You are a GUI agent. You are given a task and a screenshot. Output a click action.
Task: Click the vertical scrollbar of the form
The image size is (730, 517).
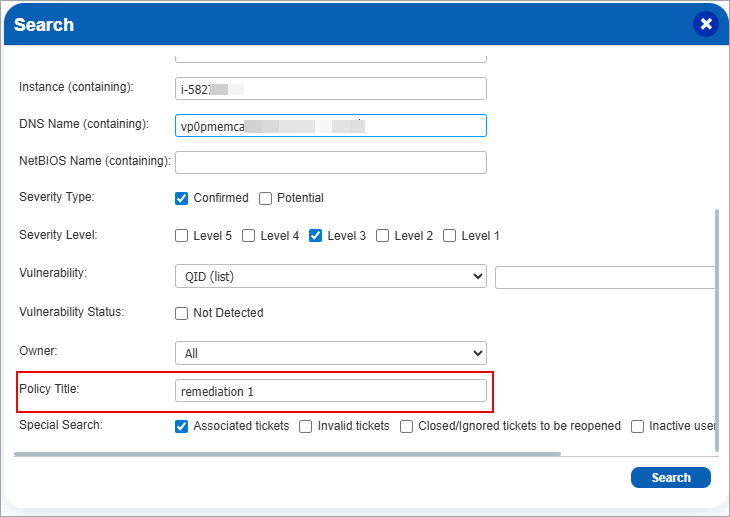coord(717,330)
